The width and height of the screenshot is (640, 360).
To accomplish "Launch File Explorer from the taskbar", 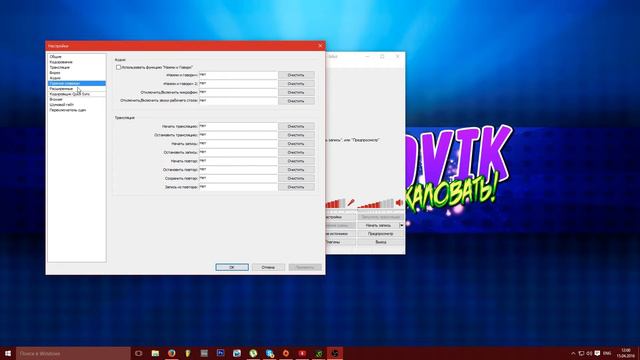I will [x=155, y=353].
